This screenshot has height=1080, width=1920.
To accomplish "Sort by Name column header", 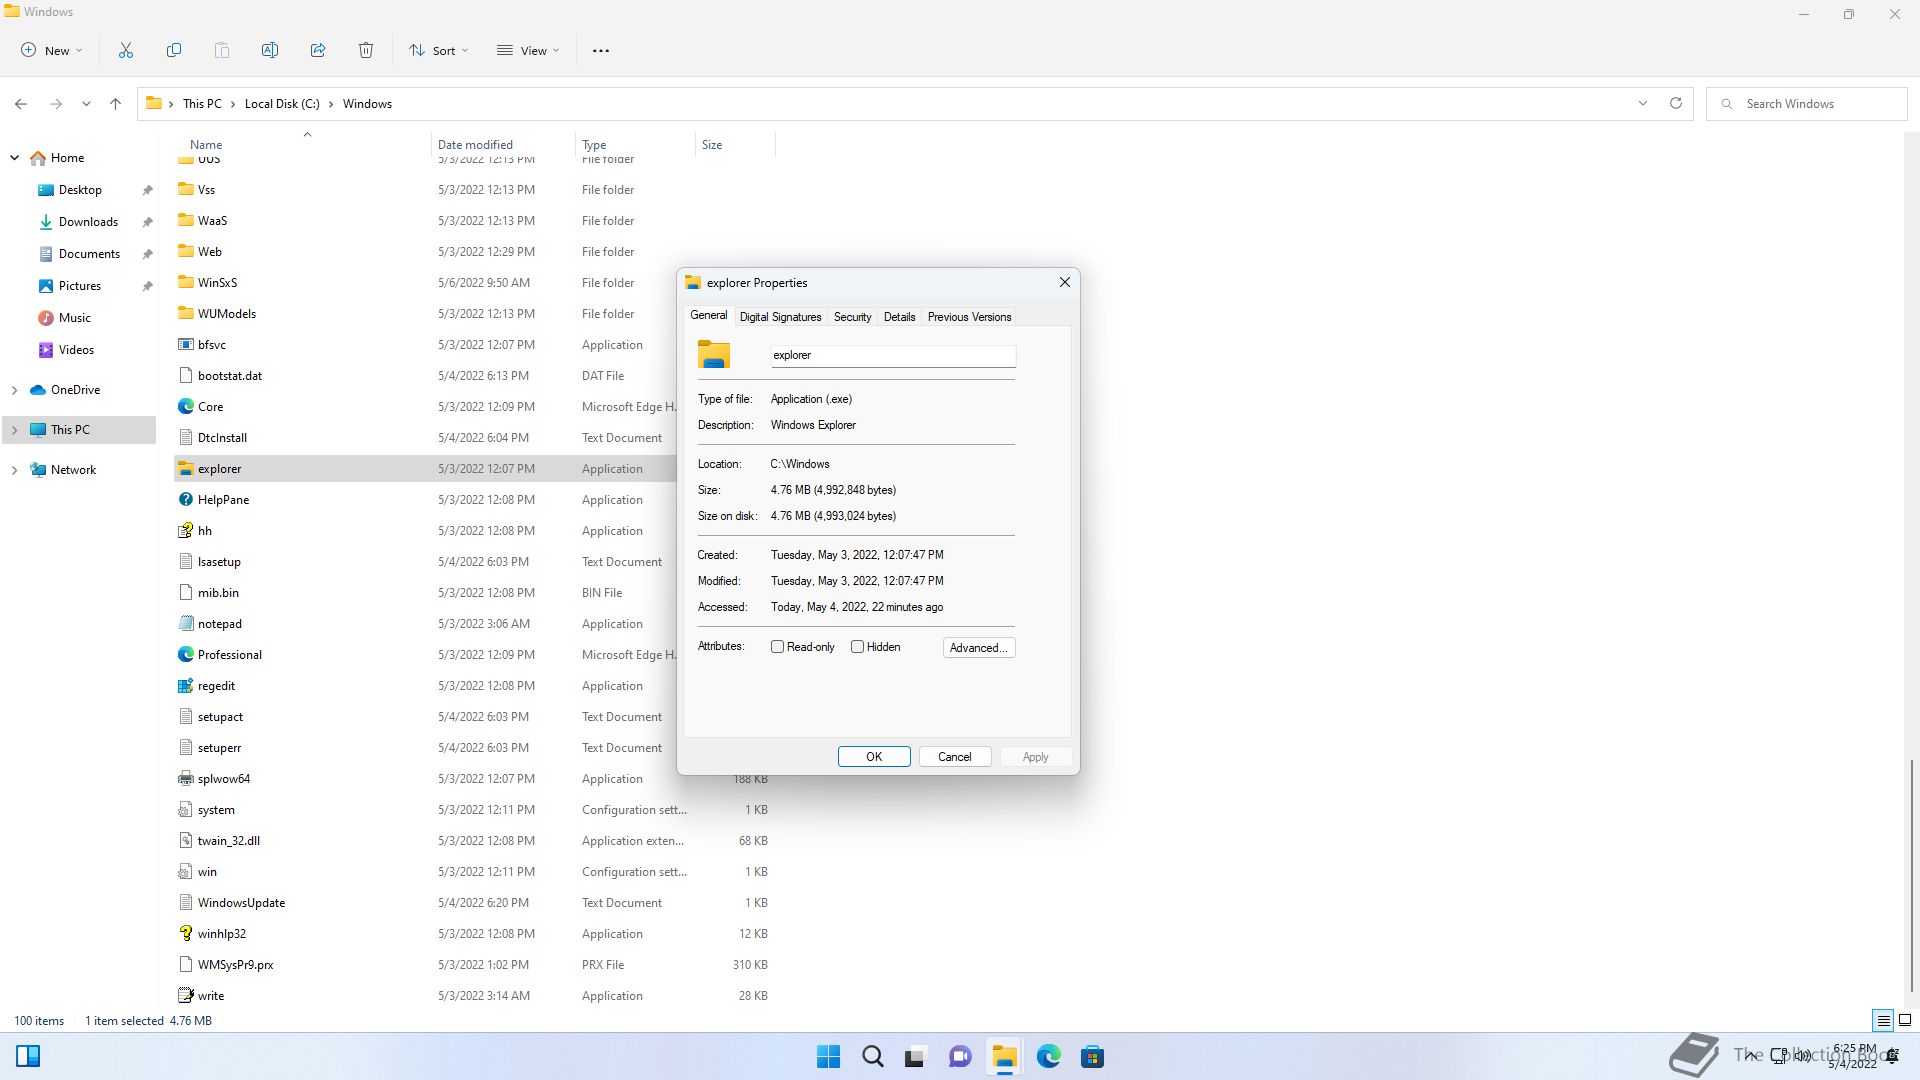I will point(305,145).
